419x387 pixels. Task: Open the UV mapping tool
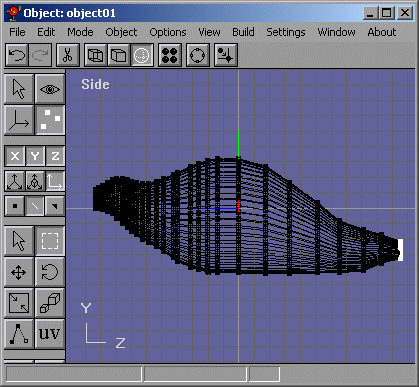(50, 334)
